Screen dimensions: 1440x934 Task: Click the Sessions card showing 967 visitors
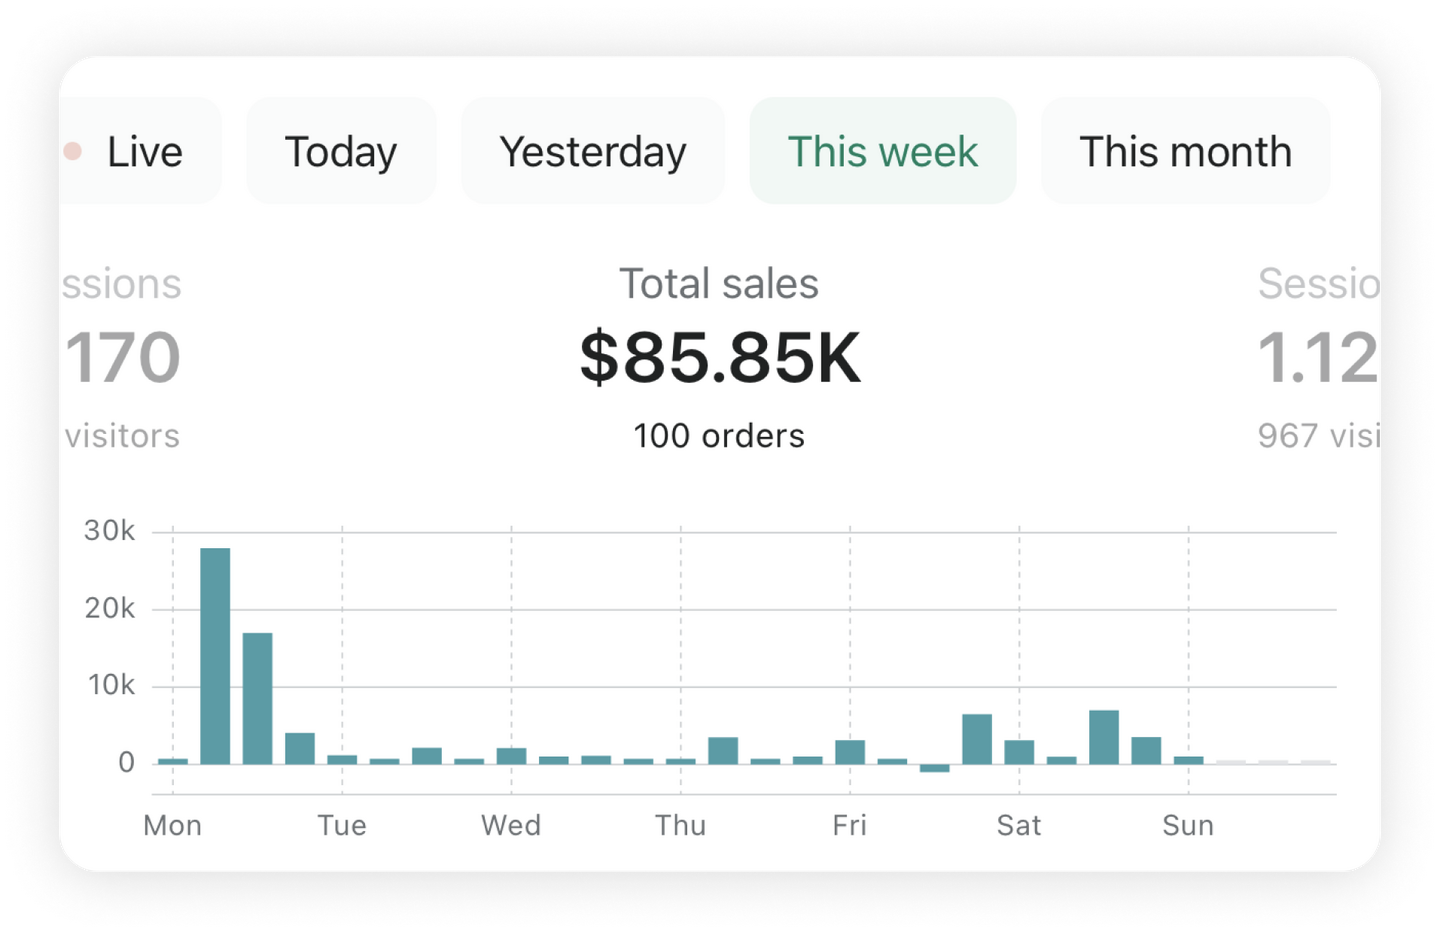point(1317,358)
